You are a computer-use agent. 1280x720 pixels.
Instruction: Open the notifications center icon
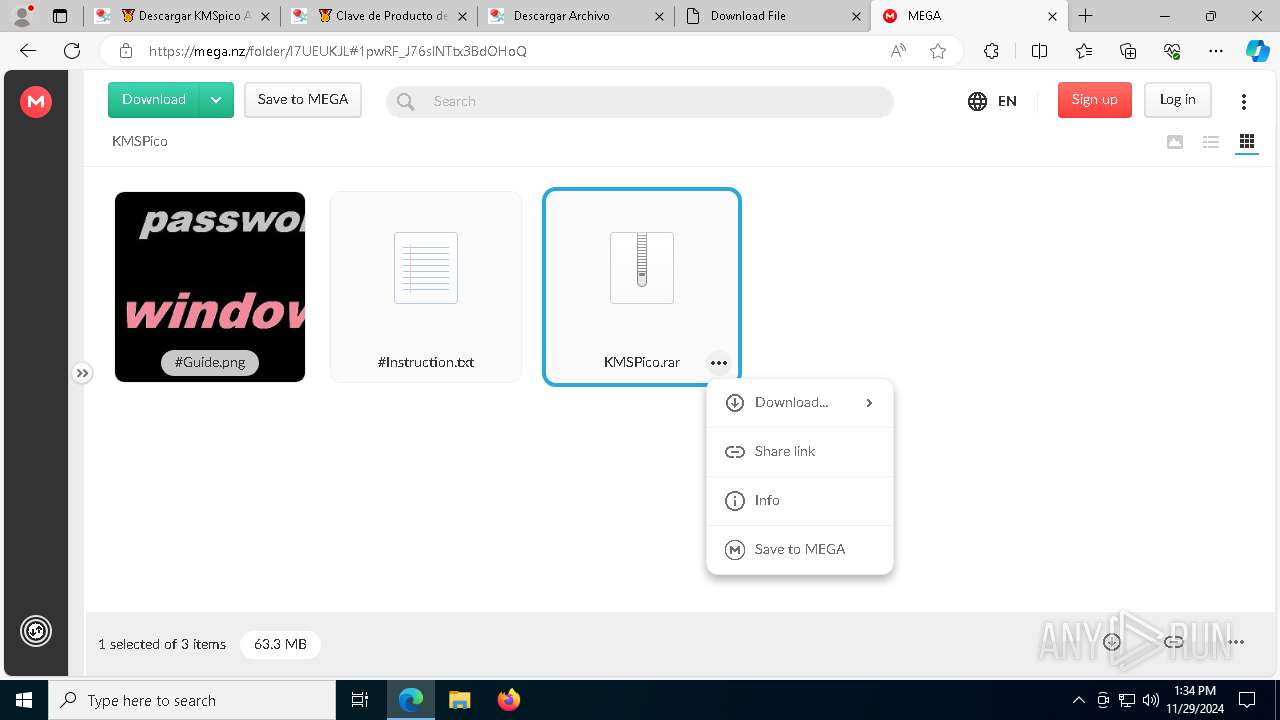[1247, 700]
